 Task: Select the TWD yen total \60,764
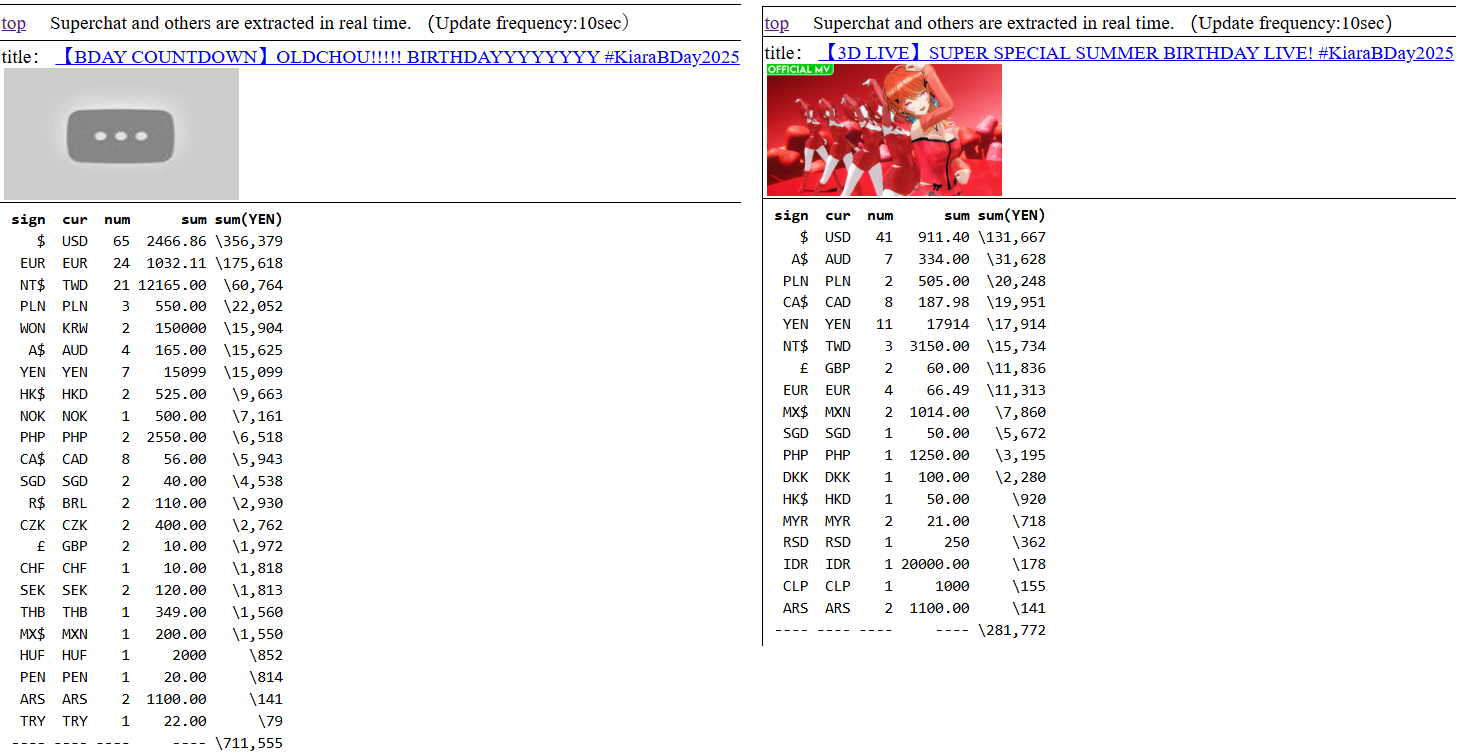point(253,285)
